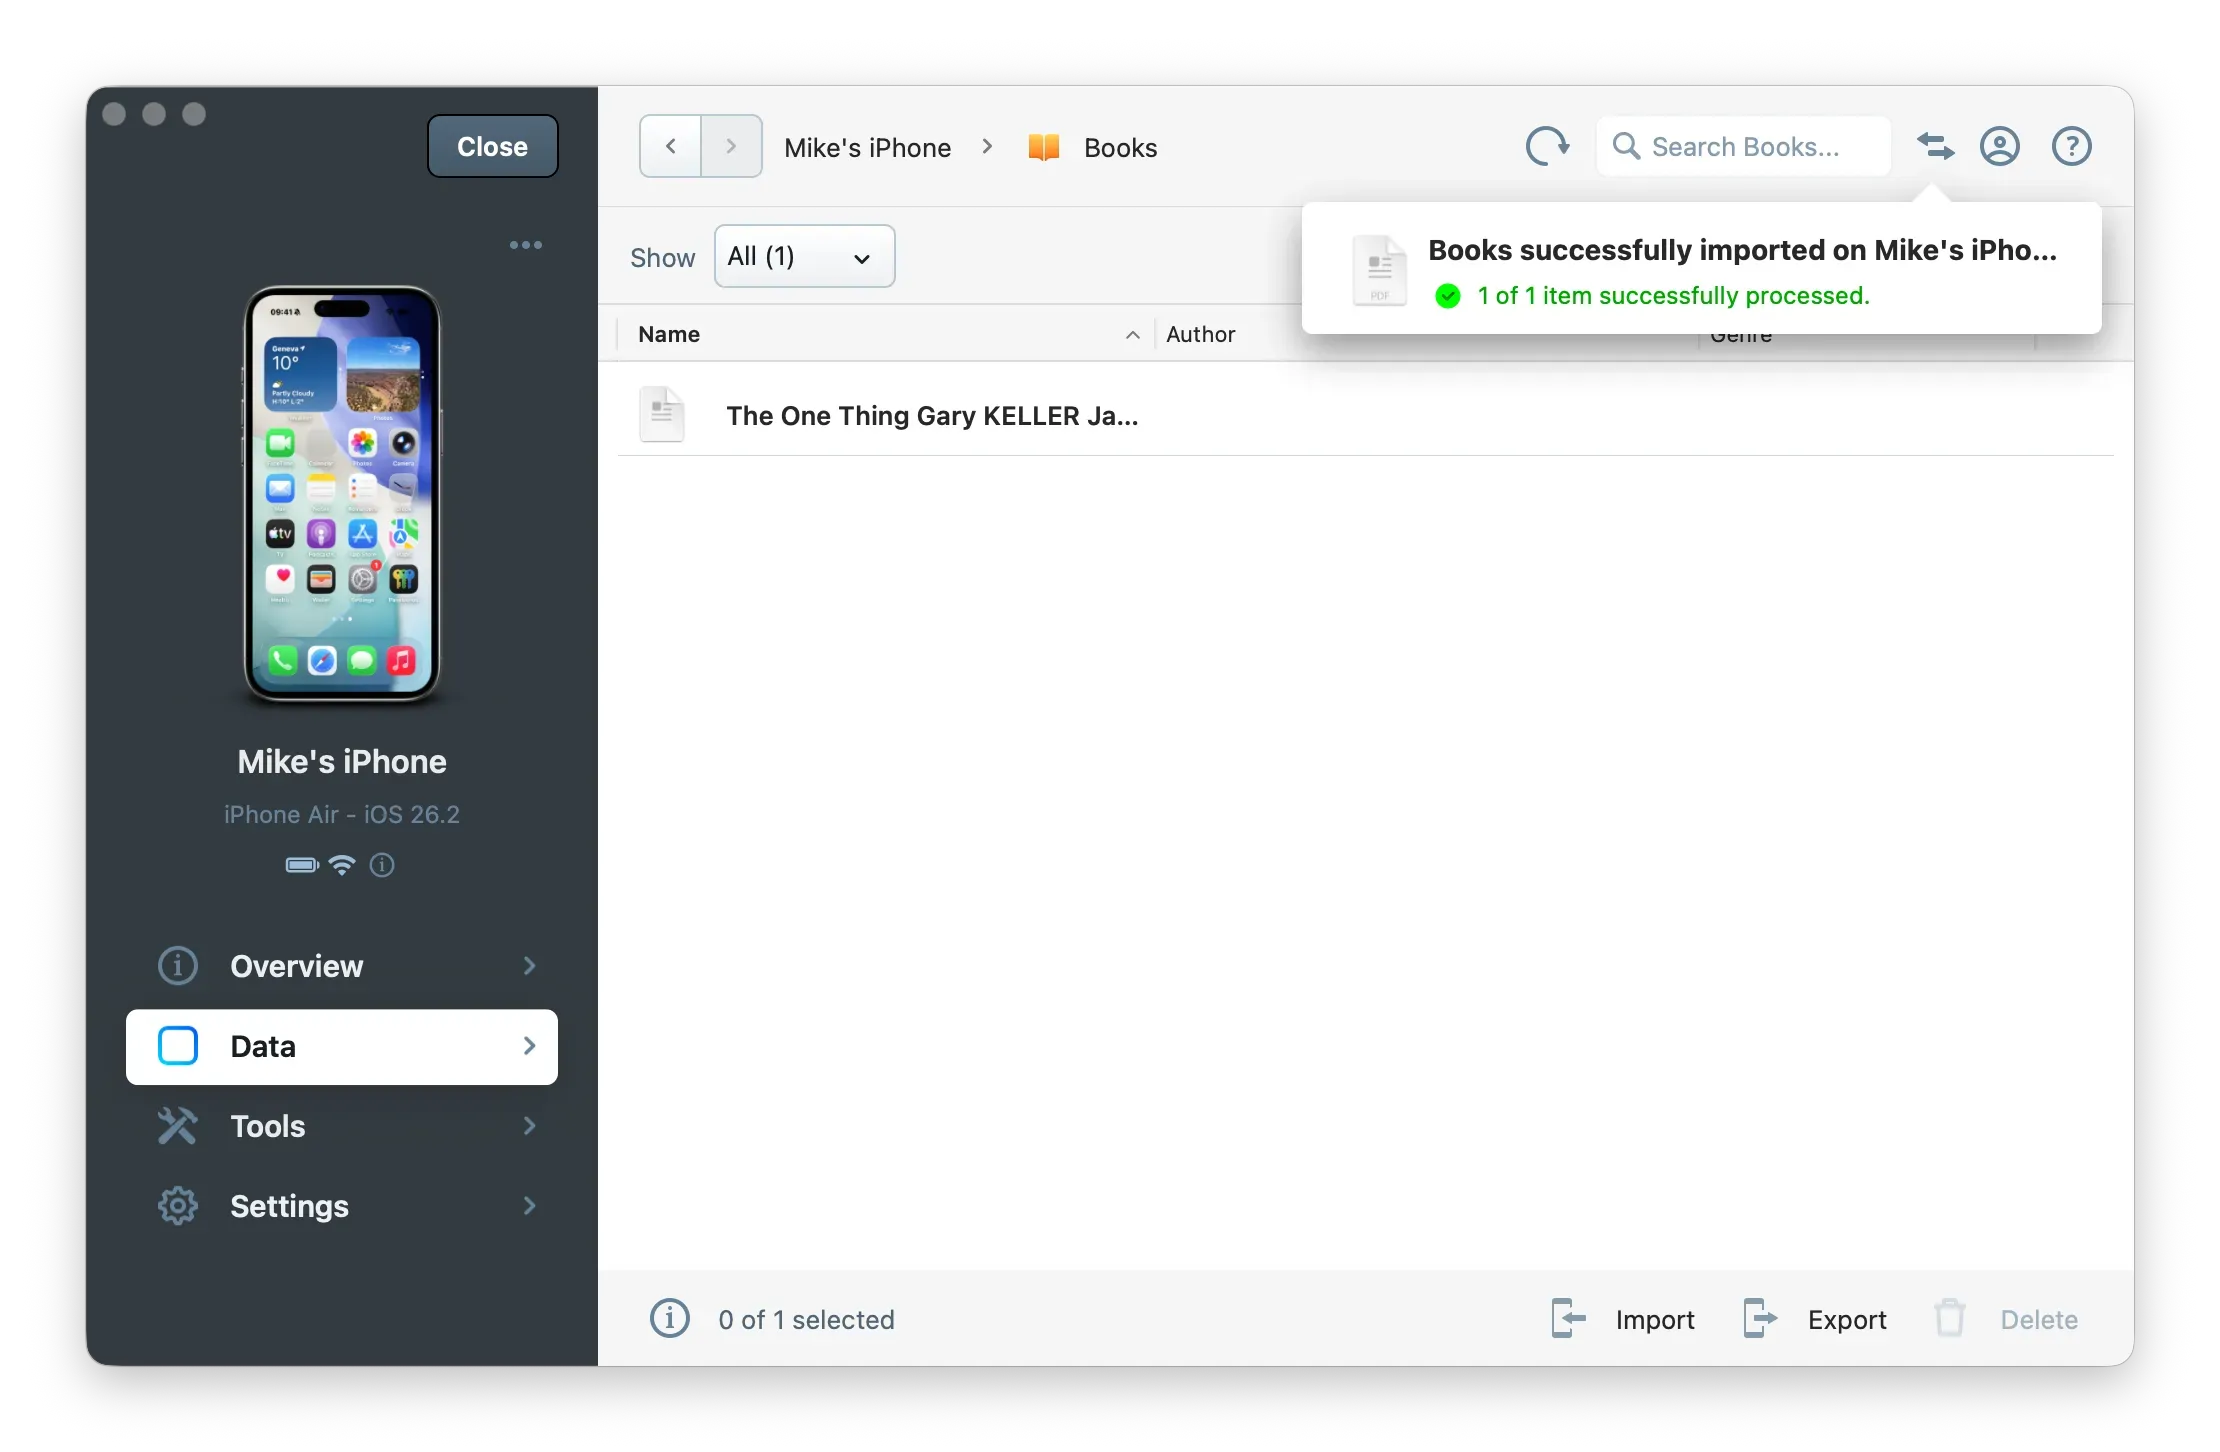Viewport: 2220px width, 1452px height.
Task: Open the Settings sidebar item
Action: click(342, 1206)
